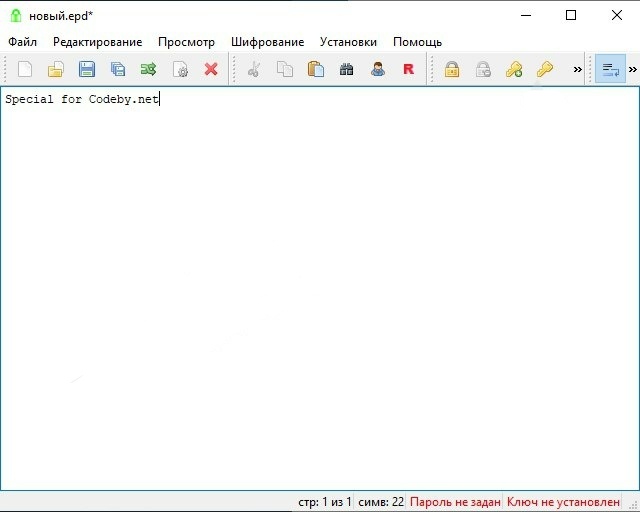Open the Редактирование menu
Viewport: 640px width, 512px height.
coord(98,42)
